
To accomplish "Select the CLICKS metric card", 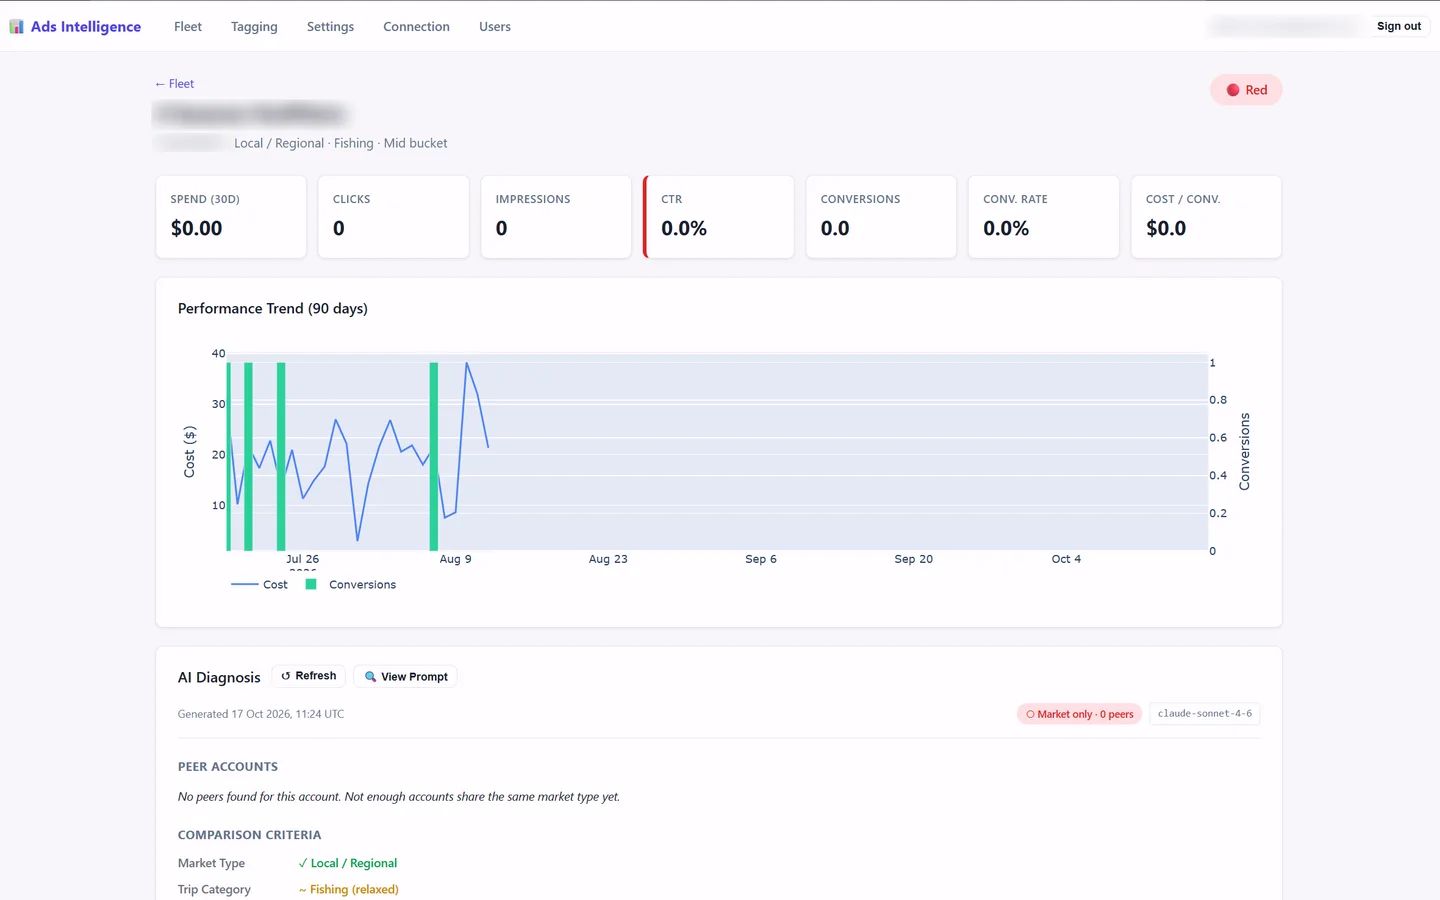I will 393,217.
